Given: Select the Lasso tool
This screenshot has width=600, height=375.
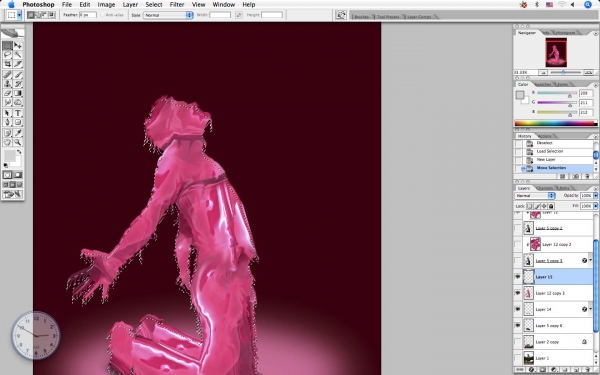Looking at the screenshot, I should pyautogui.click(x=7, y=55).
